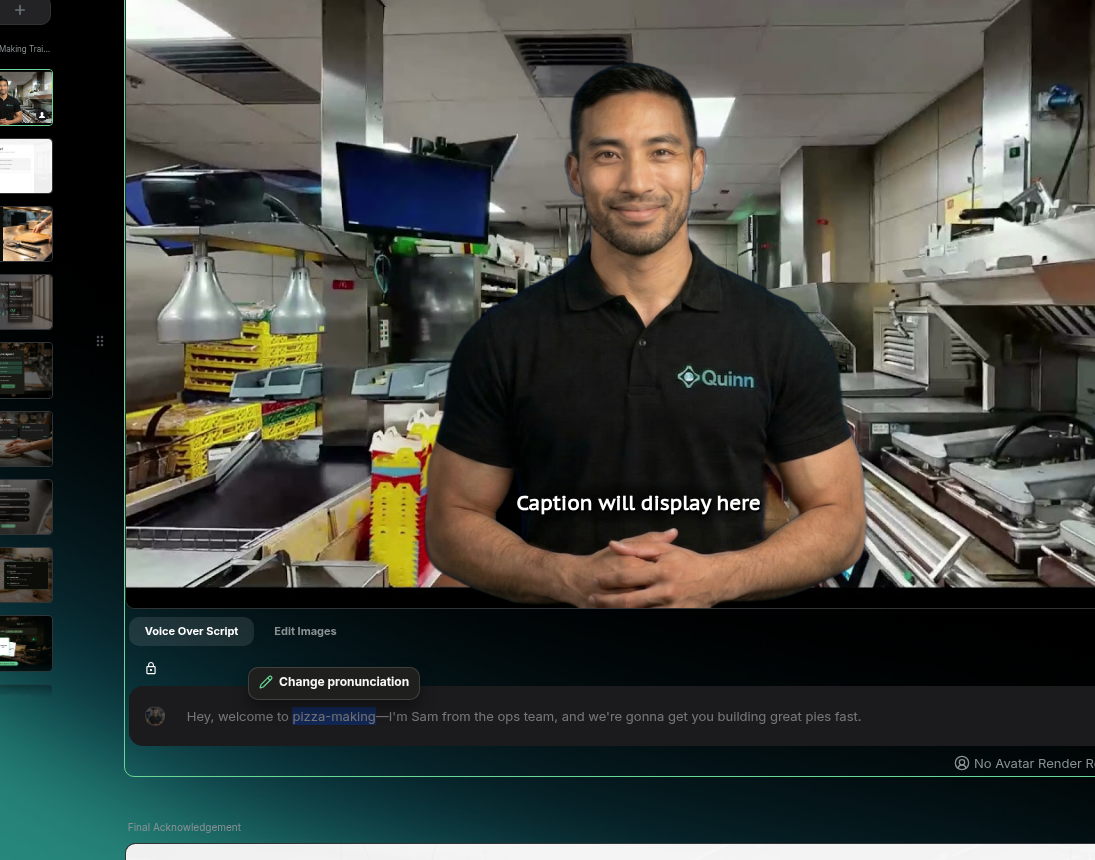Viewport: 1095px width, 860px height.
Task: Open the thumbnail with green answer options
Action: click(26, 370)
